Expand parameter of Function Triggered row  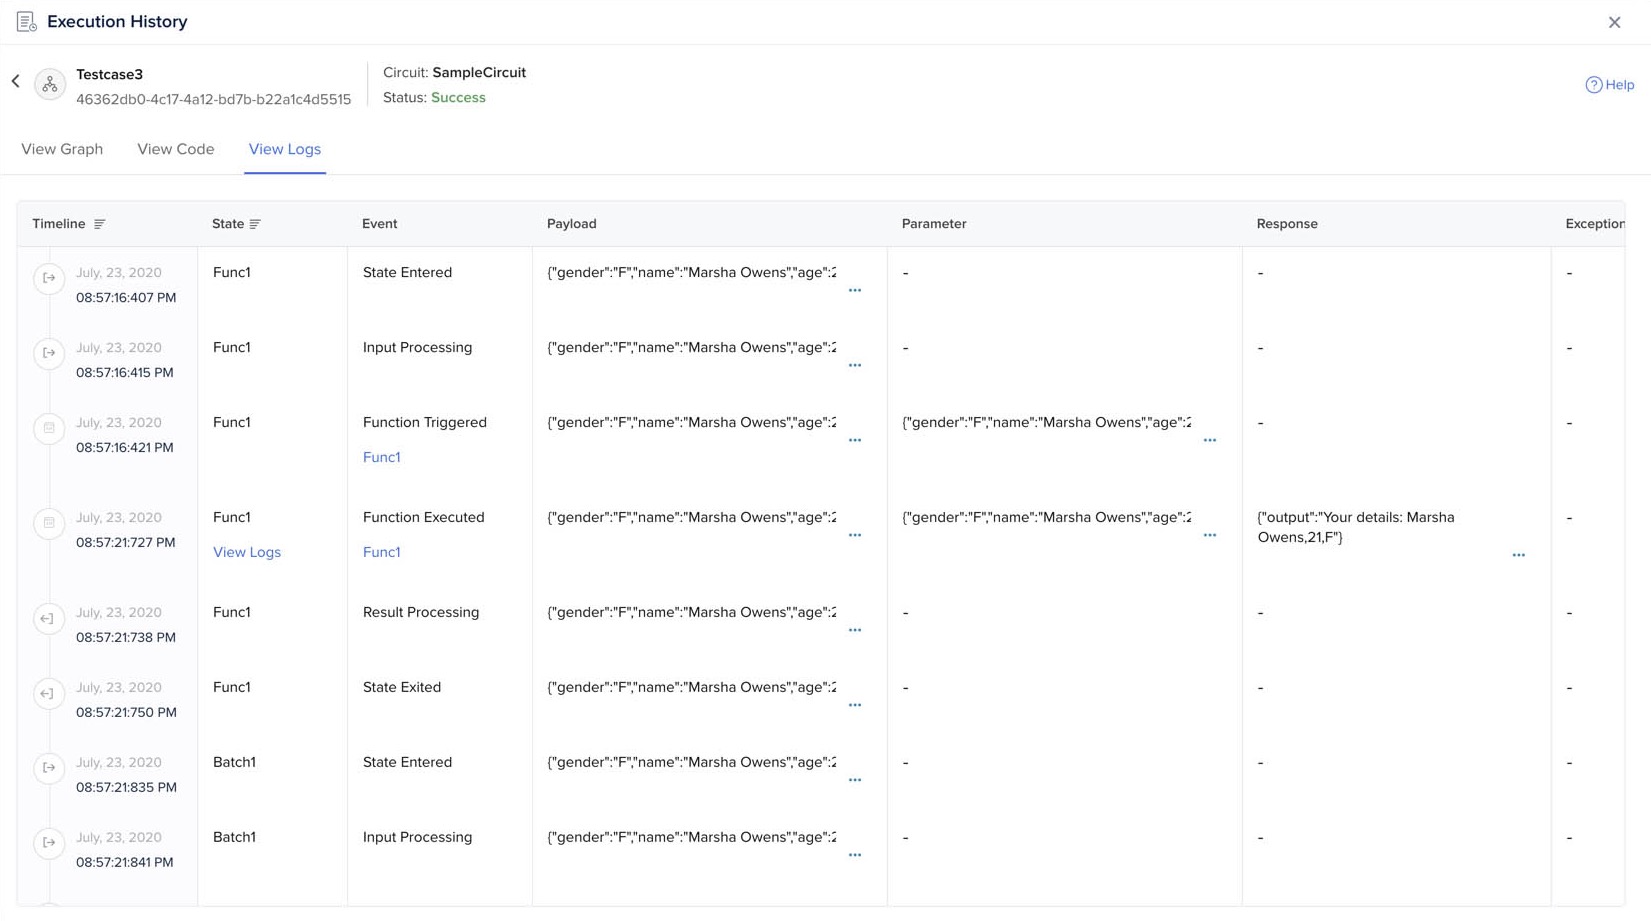point(1209,441)
